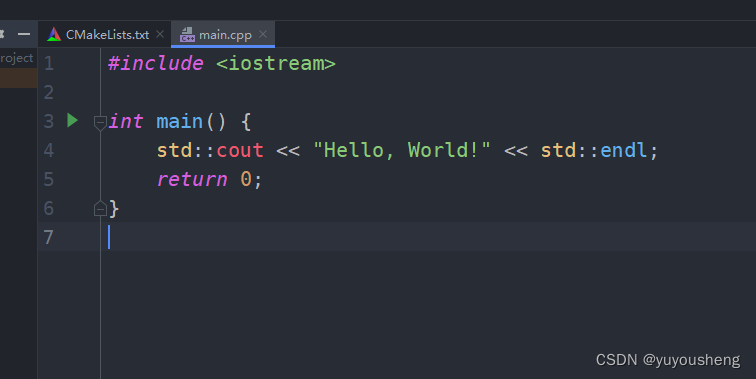756x379 pixels.
Task: Close the main.cpp tab
Action: pyautogui.click(x=263, y=34)
